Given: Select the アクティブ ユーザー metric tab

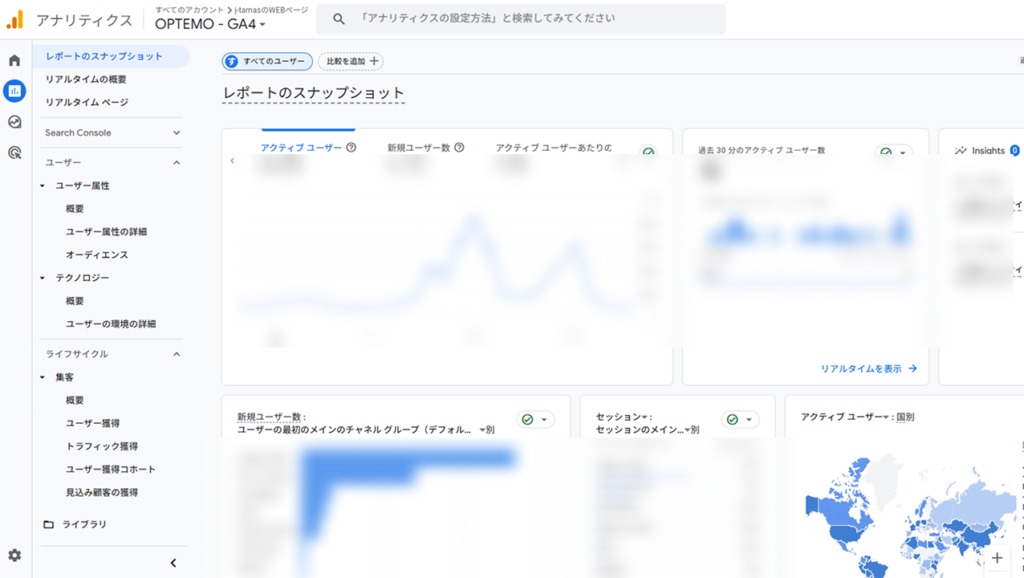Looking at the screenshot, I should (x=303, y=145).
